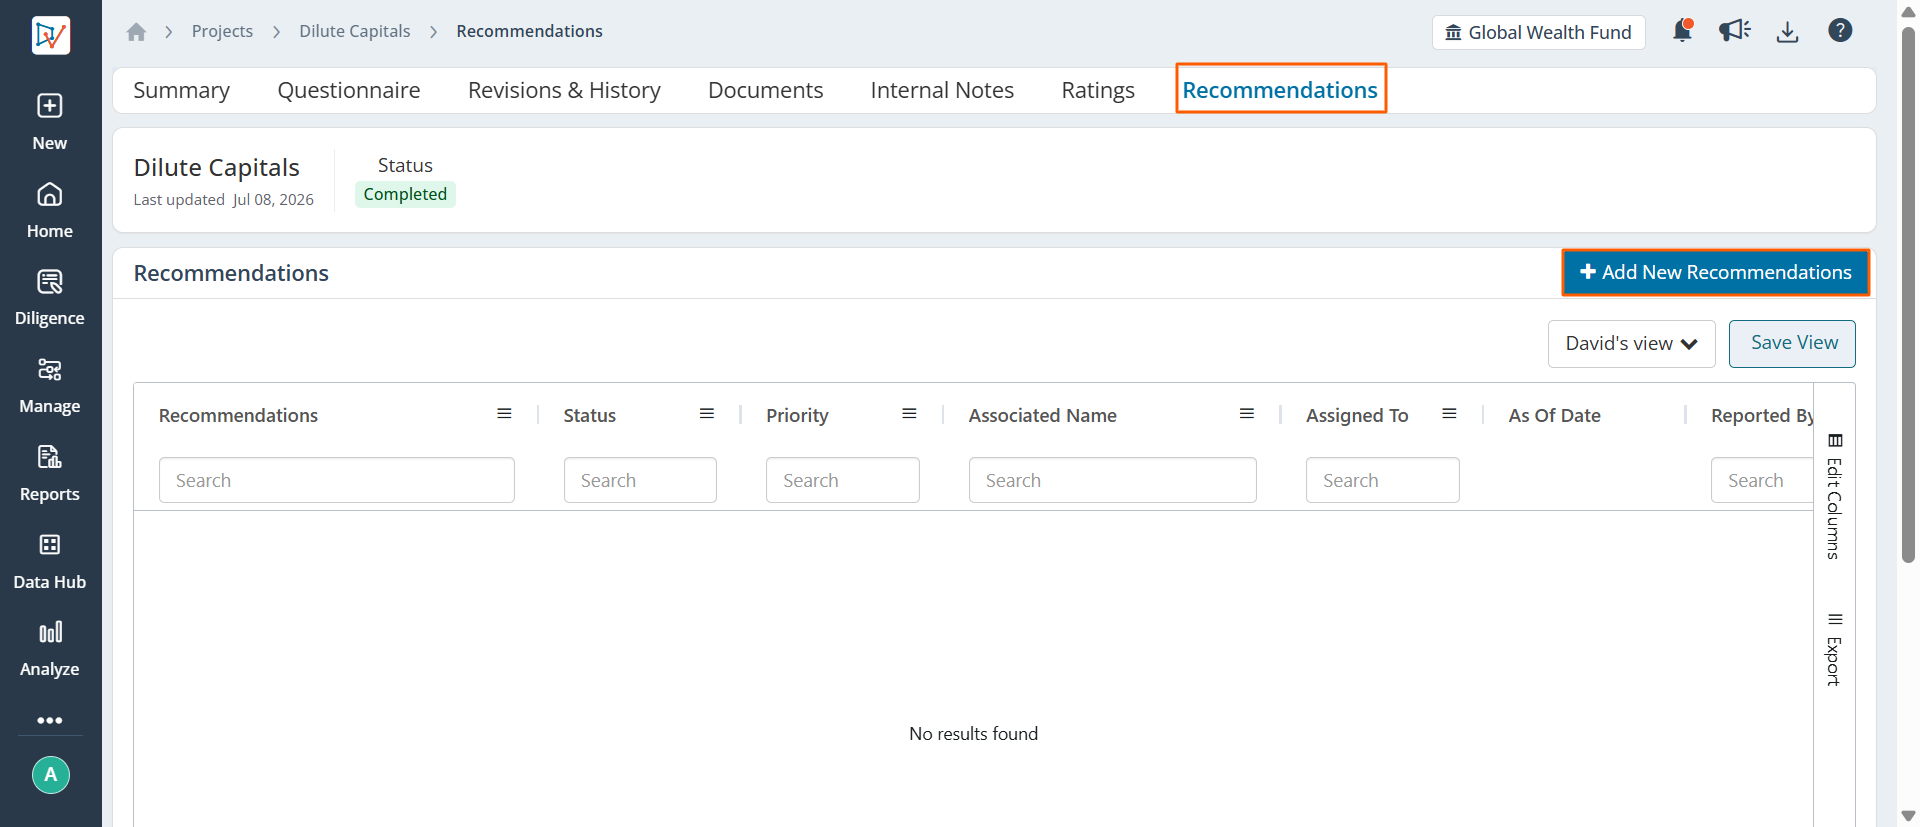Sort by Assigned To column header
This screenshot has height=827, width=1920.
1357,415
